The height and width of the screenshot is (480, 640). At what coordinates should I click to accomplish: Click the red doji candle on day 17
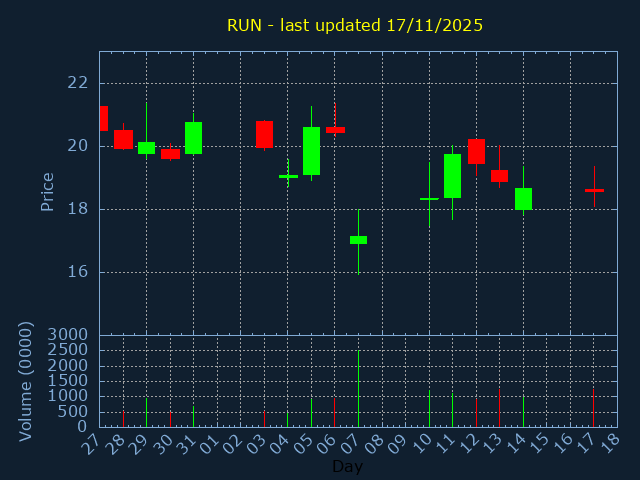tap(594, 190)
